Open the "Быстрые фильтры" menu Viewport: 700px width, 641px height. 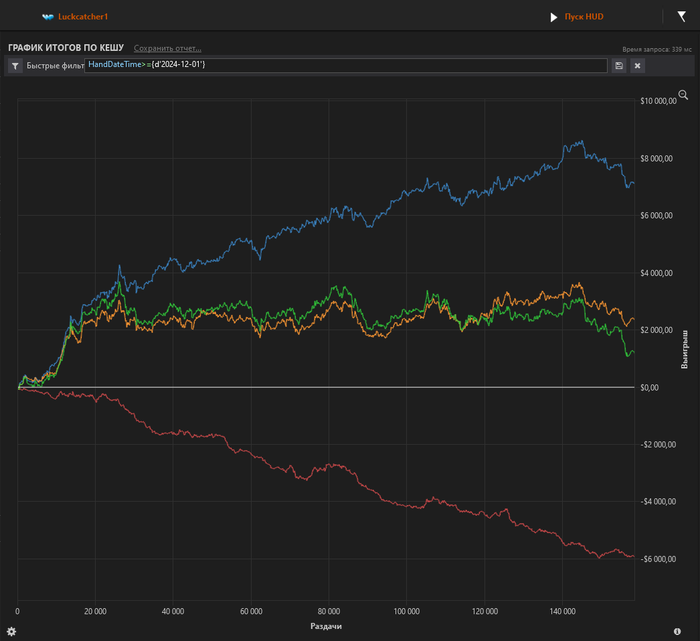coord(55,66)
